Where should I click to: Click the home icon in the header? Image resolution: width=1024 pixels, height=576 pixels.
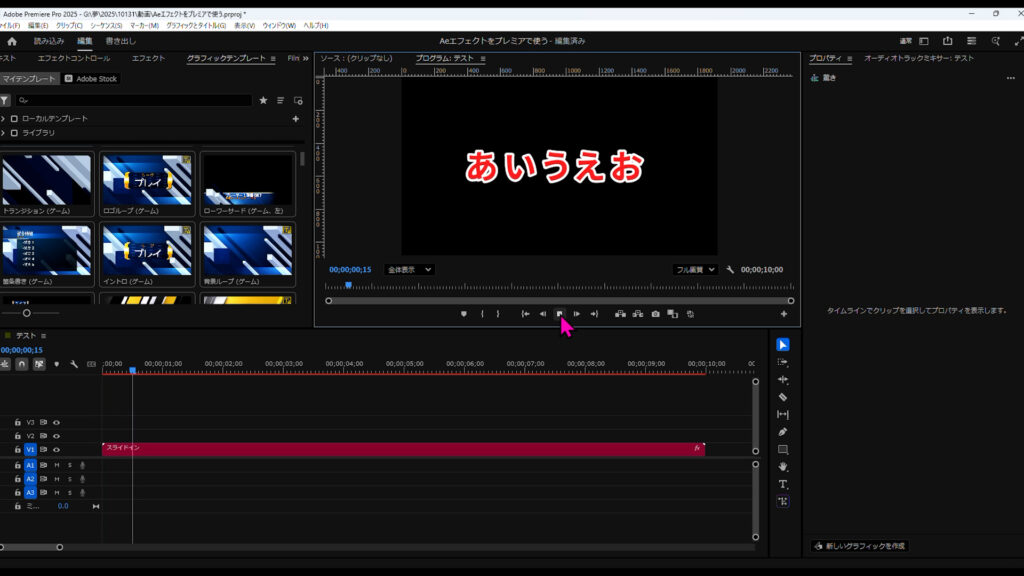click(12, 41)
